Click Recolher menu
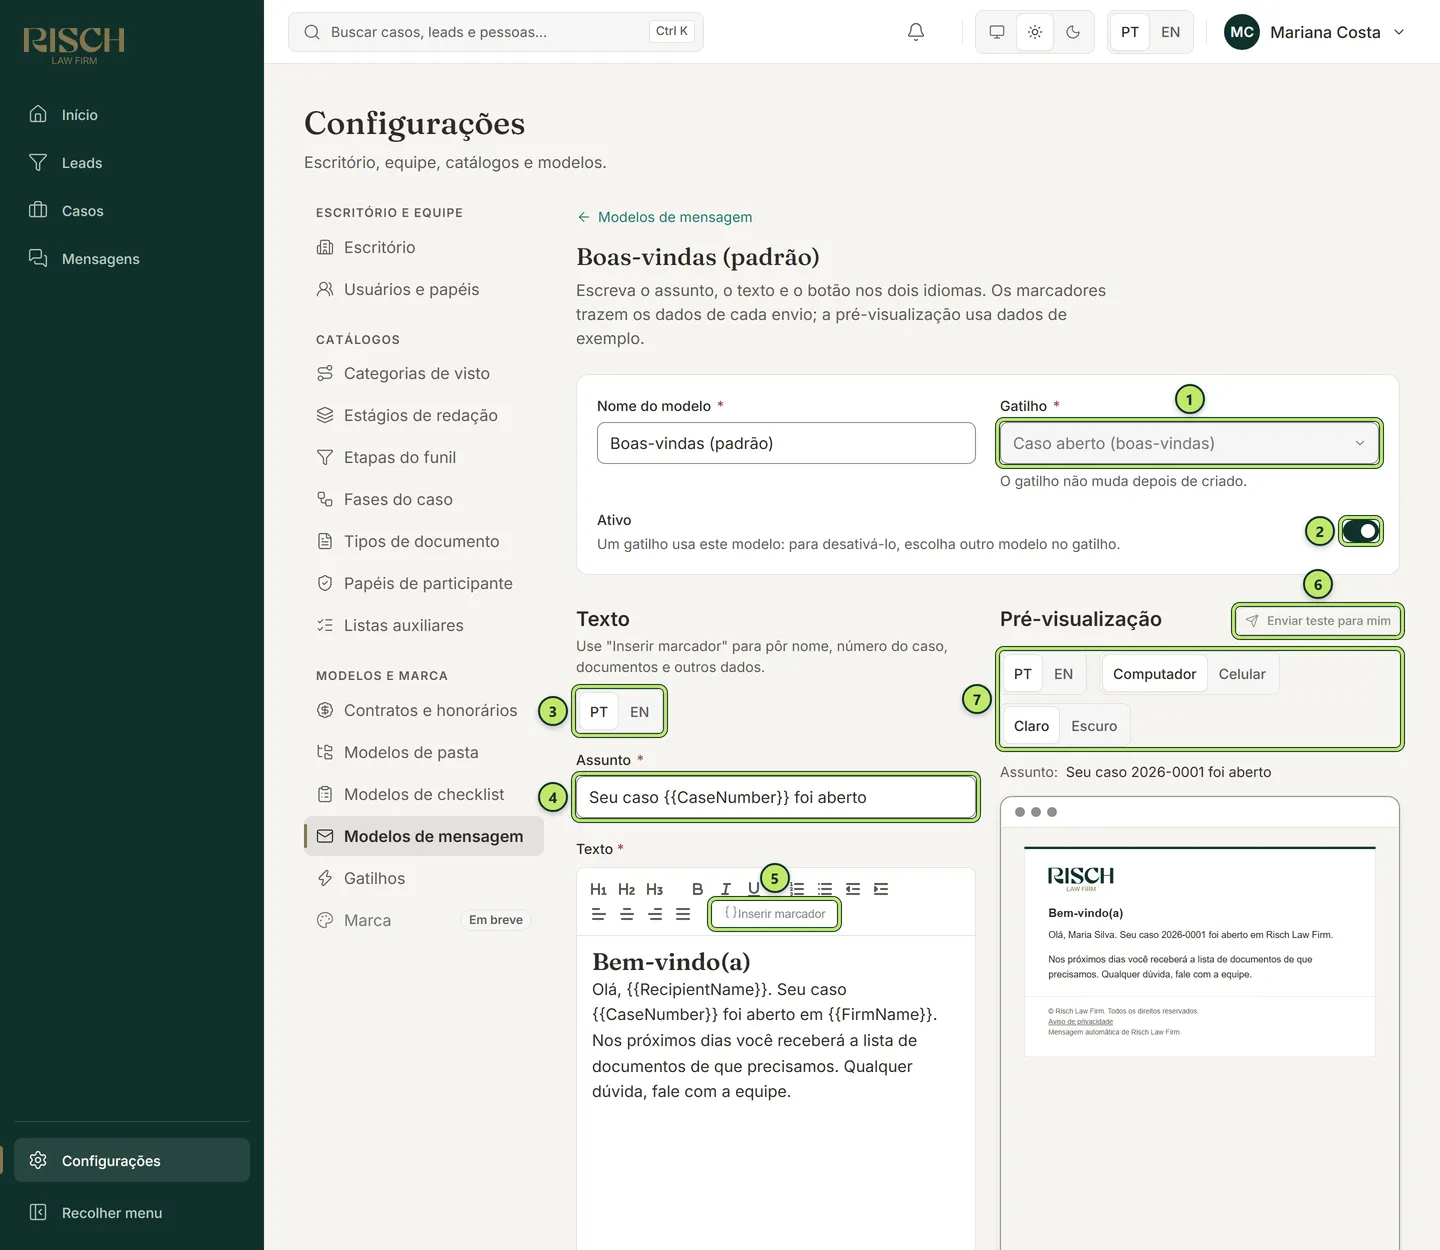Viewport: 1440px width, 1250px height. (x=132, y=1212)
